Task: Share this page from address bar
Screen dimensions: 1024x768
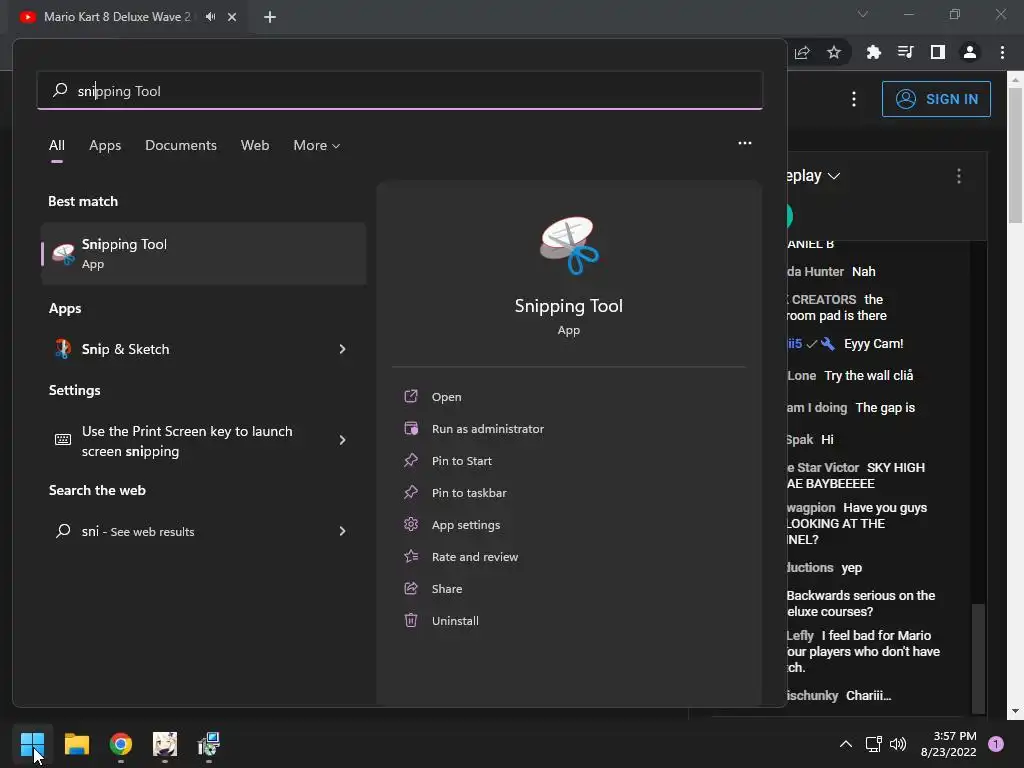Action: [802, 52]
